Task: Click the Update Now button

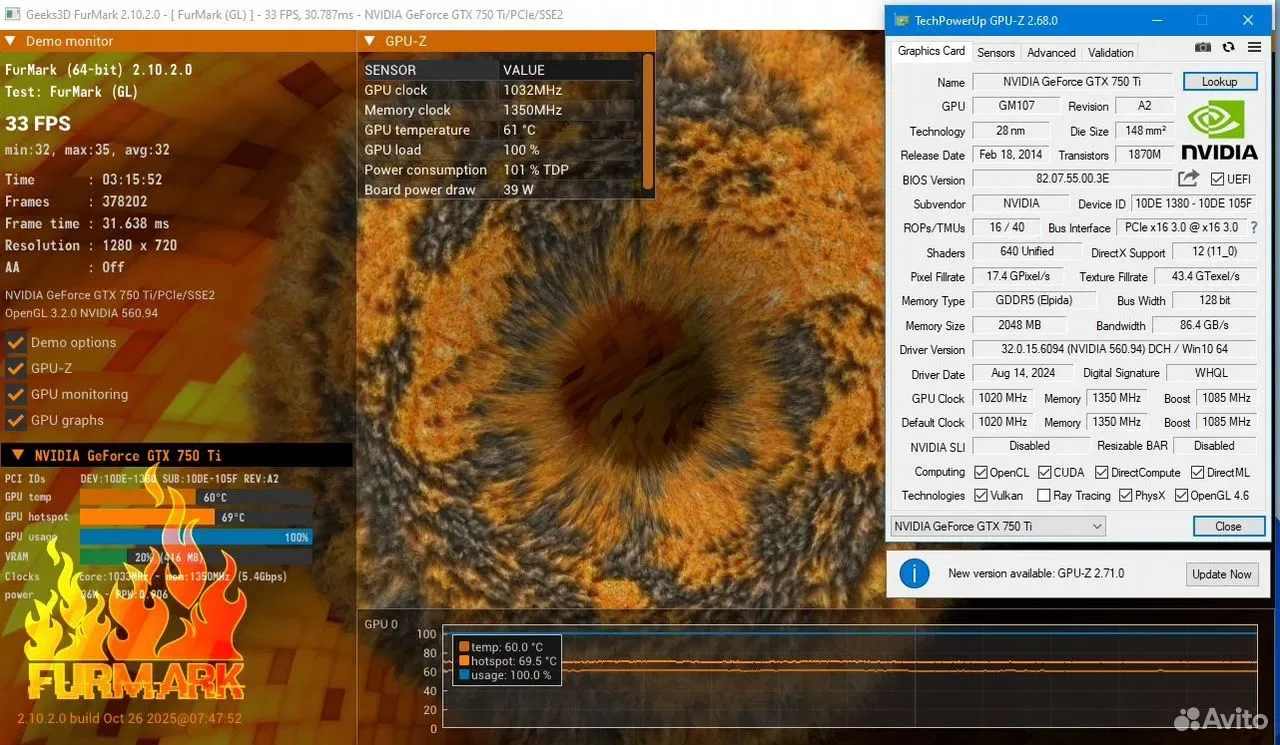Action: tap(1221, 574)
